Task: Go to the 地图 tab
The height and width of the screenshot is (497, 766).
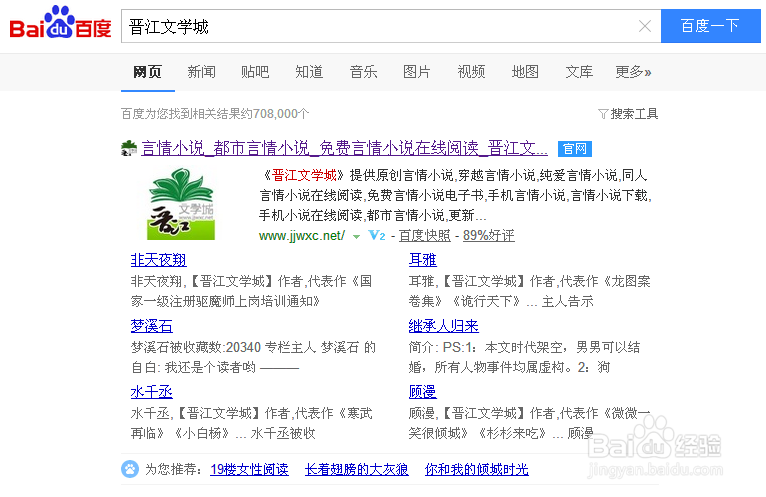Action: [525, 72]
